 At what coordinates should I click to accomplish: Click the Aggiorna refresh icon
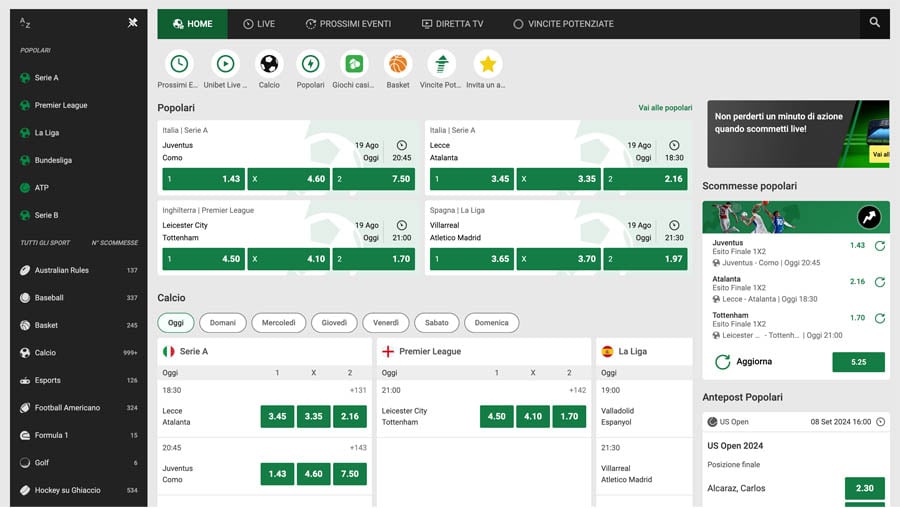[x=723, y=362]
